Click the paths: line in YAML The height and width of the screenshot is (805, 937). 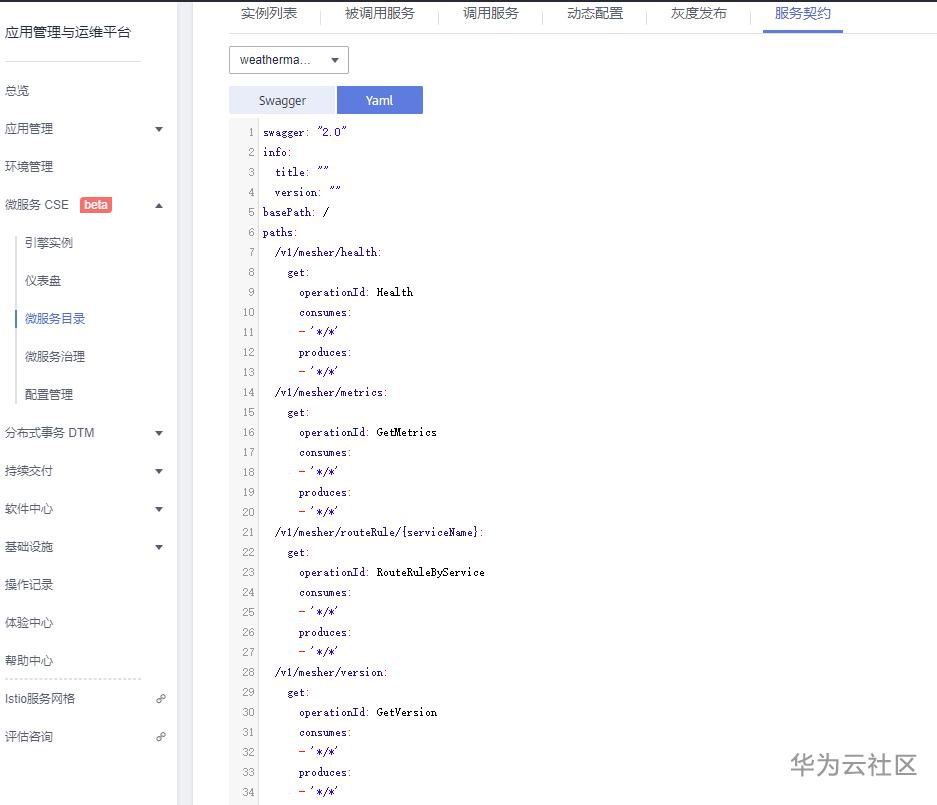tap(280, 232)
